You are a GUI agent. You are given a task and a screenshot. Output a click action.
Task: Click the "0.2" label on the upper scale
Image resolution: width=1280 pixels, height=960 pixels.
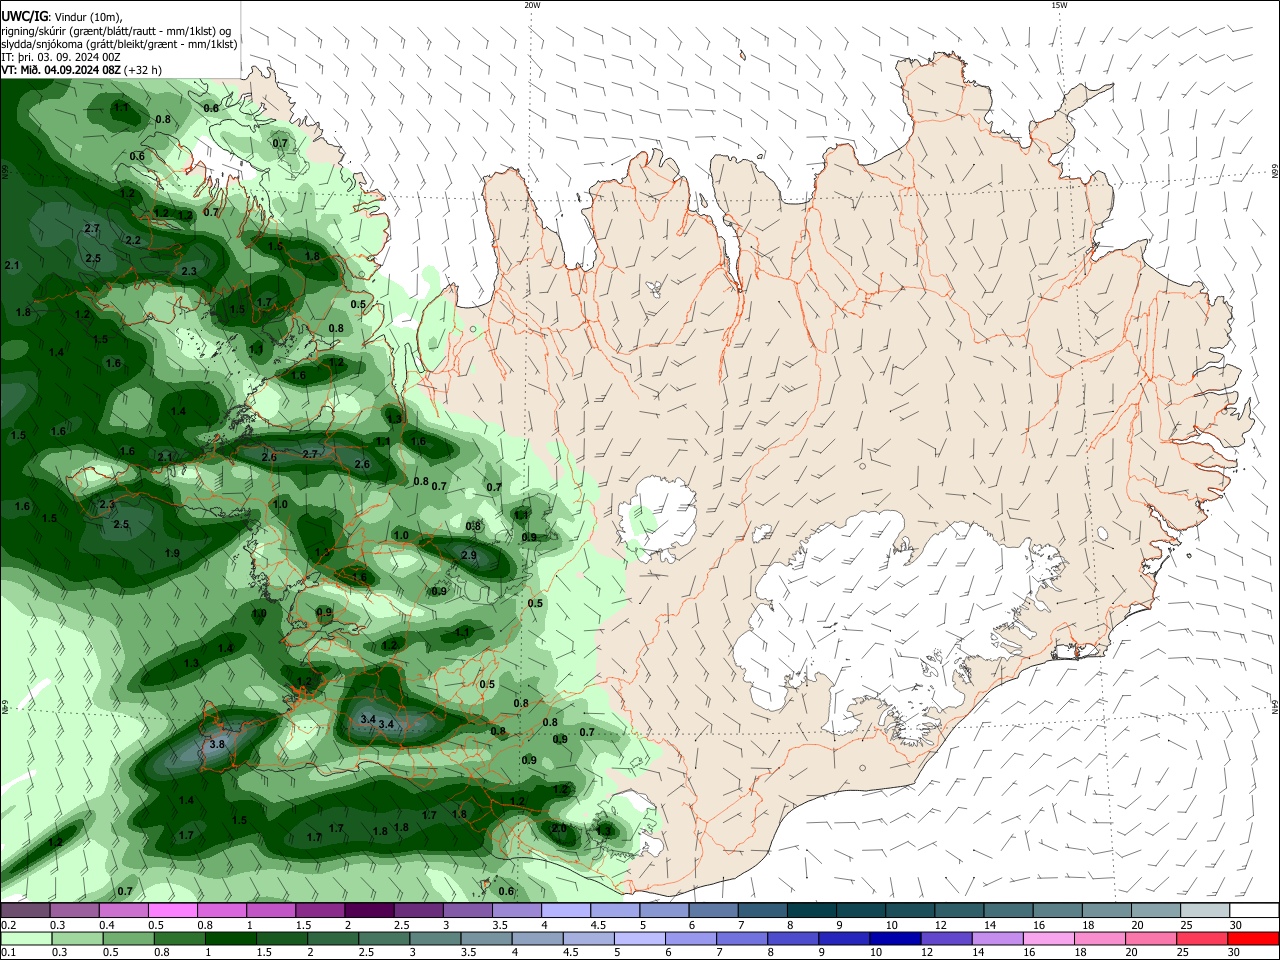[8, 925]
